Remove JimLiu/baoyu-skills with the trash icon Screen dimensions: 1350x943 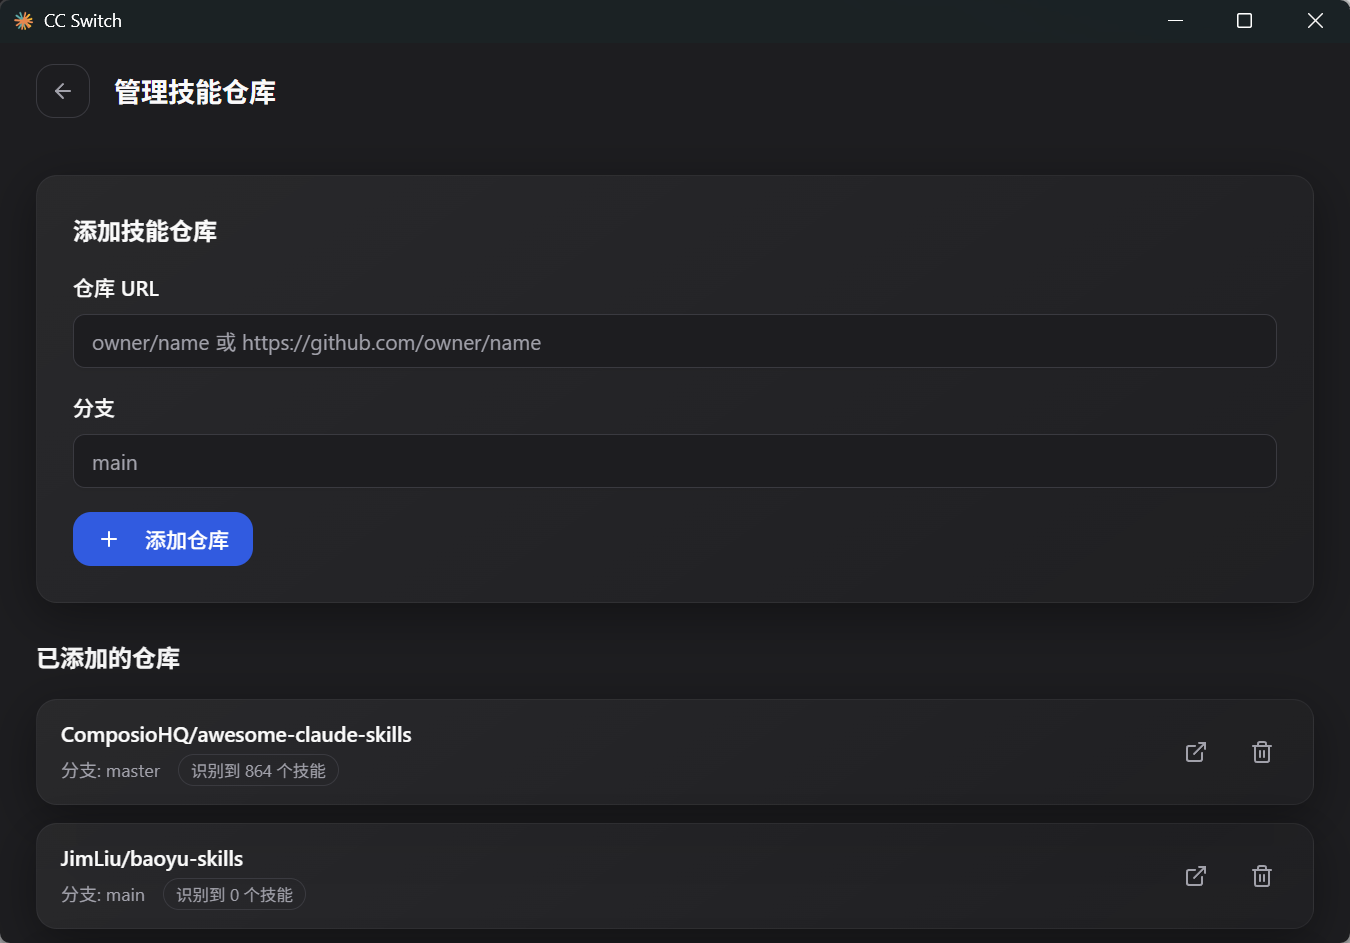1262,876
